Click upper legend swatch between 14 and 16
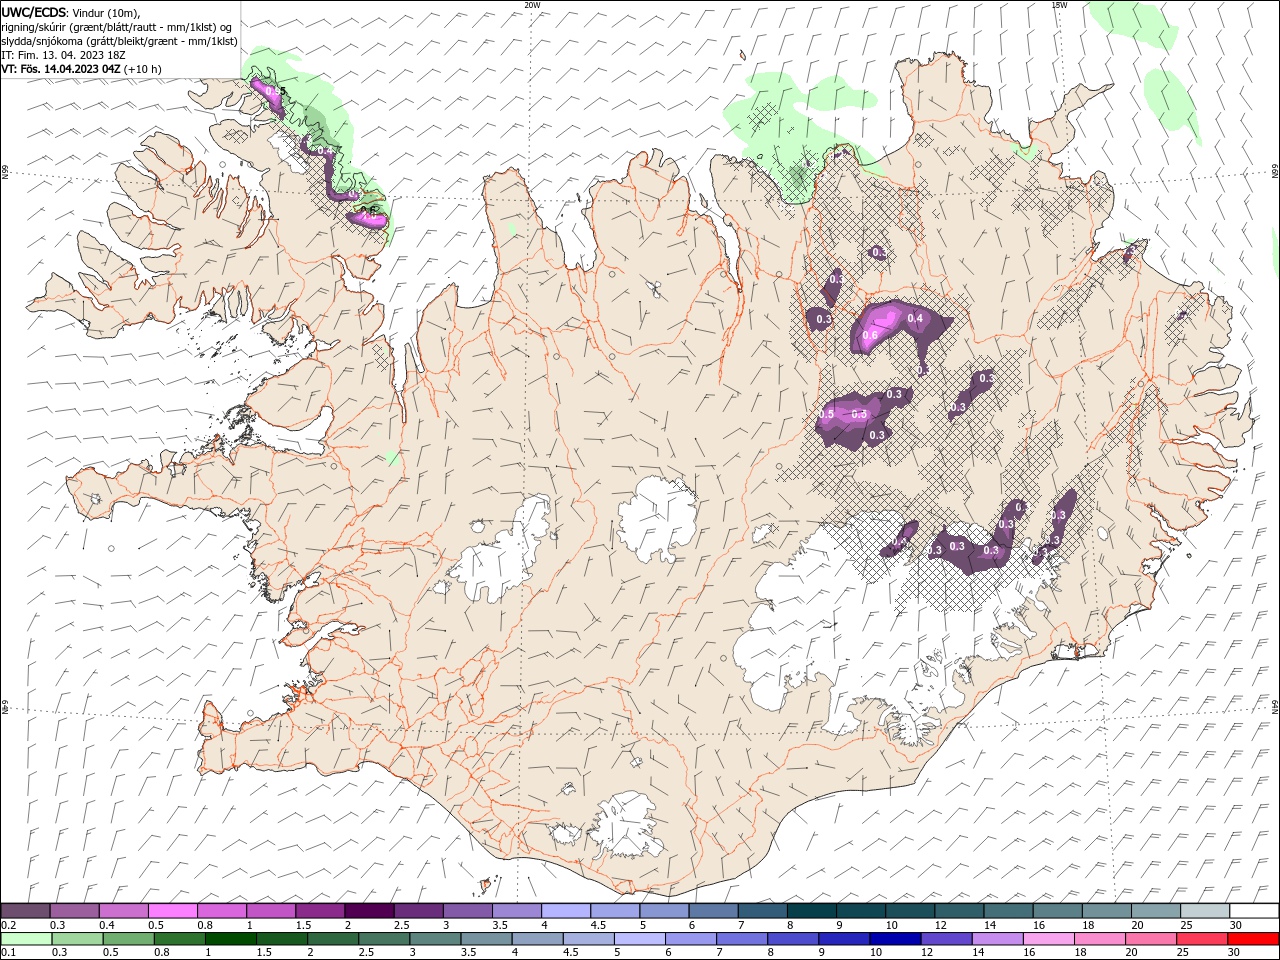The height and width of the screenshot is (960, 1280). coord(1007,911)
